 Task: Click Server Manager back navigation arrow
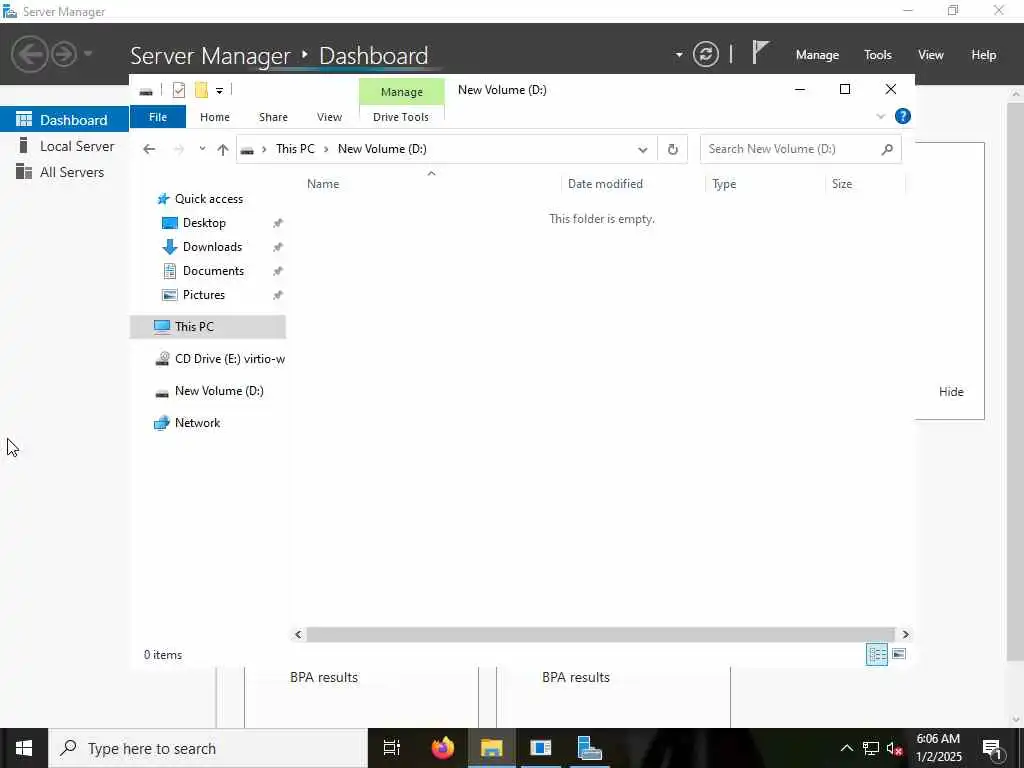[x=29, y=54]
